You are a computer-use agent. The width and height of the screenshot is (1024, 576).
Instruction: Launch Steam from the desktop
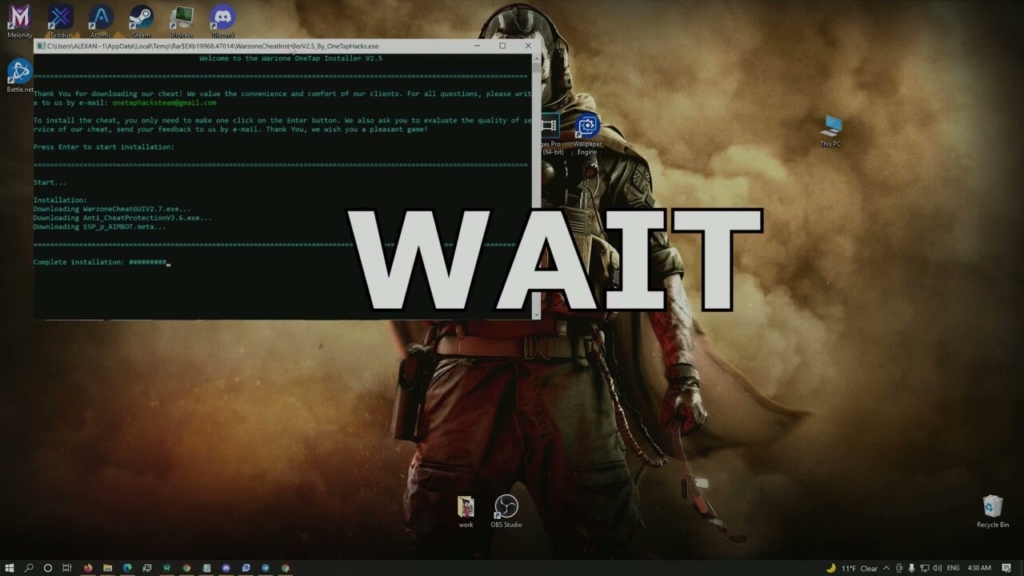point(141,17)
